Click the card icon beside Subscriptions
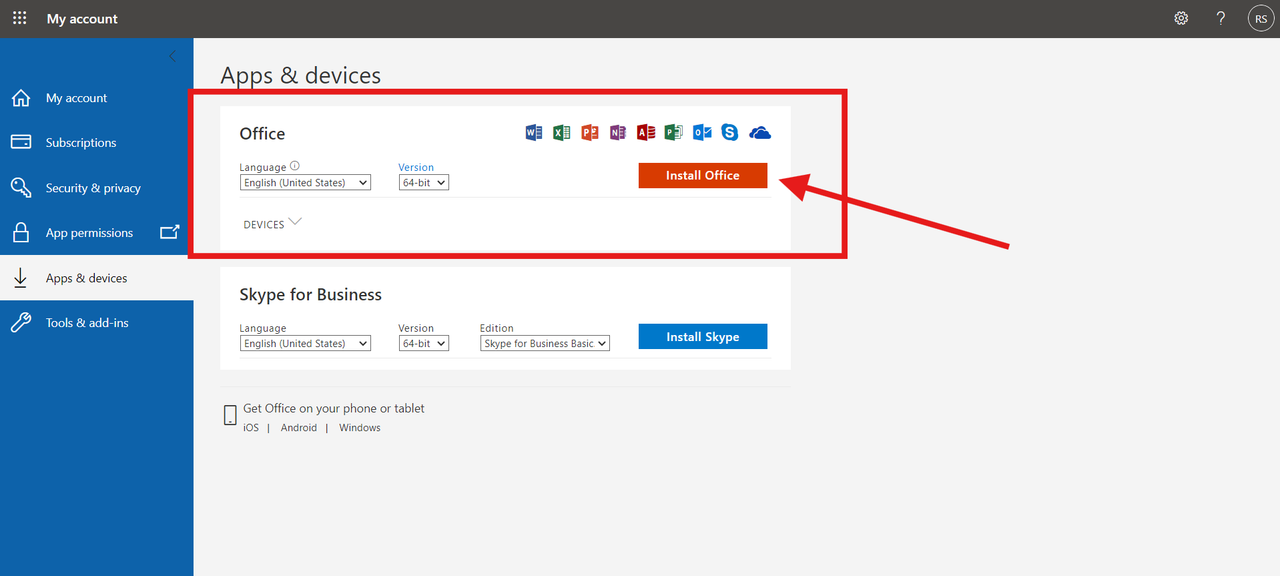Screen dimensions: 1280x576 (x=20, y=142)
